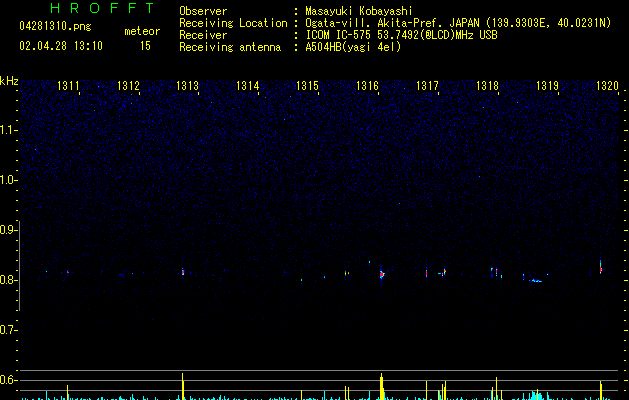Click the kHz axis unit label
The image size is (629, 400).
tap(9, 81)
